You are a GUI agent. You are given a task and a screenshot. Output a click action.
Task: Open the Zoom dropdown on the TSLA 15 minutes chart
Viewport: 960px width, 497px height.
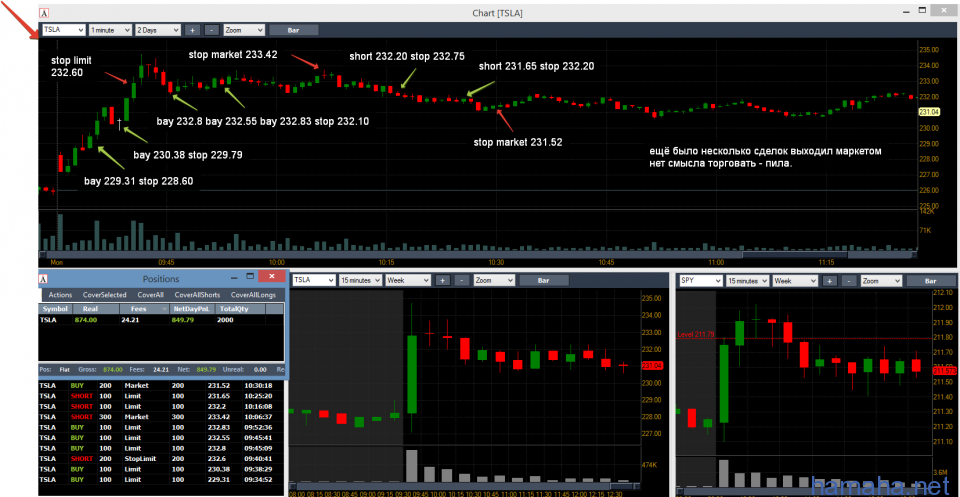click(494, 280)
